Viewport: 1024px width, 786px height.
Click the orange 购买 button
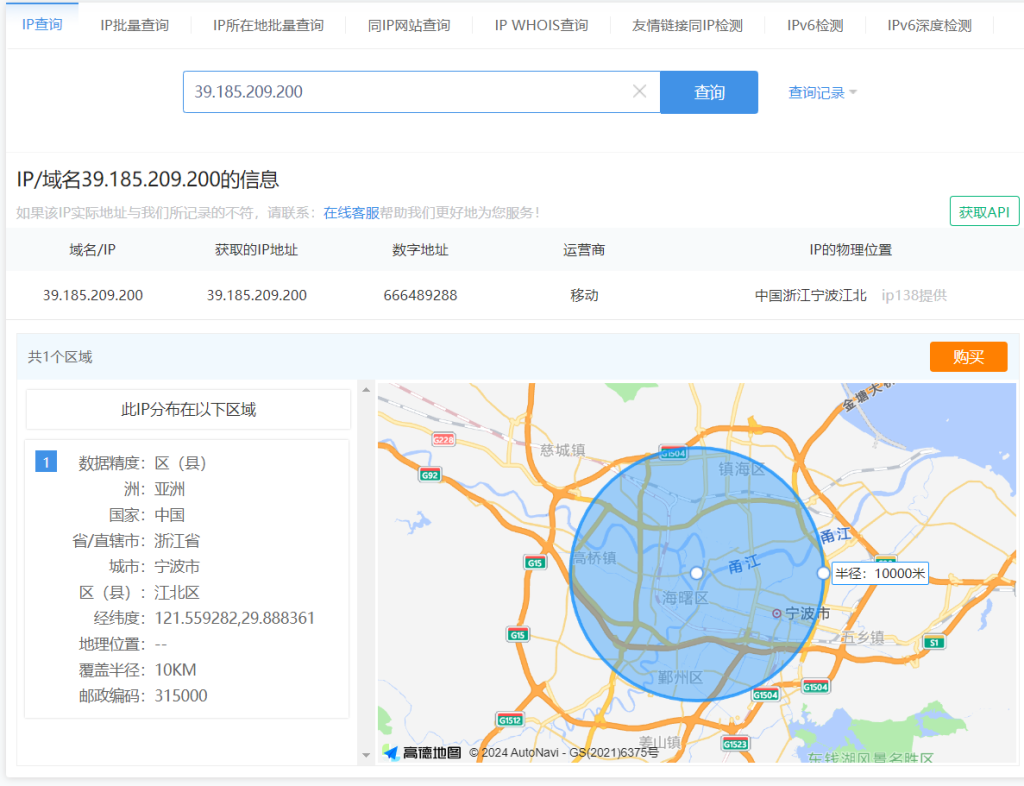pyautogui.click(x=968, y=357)
